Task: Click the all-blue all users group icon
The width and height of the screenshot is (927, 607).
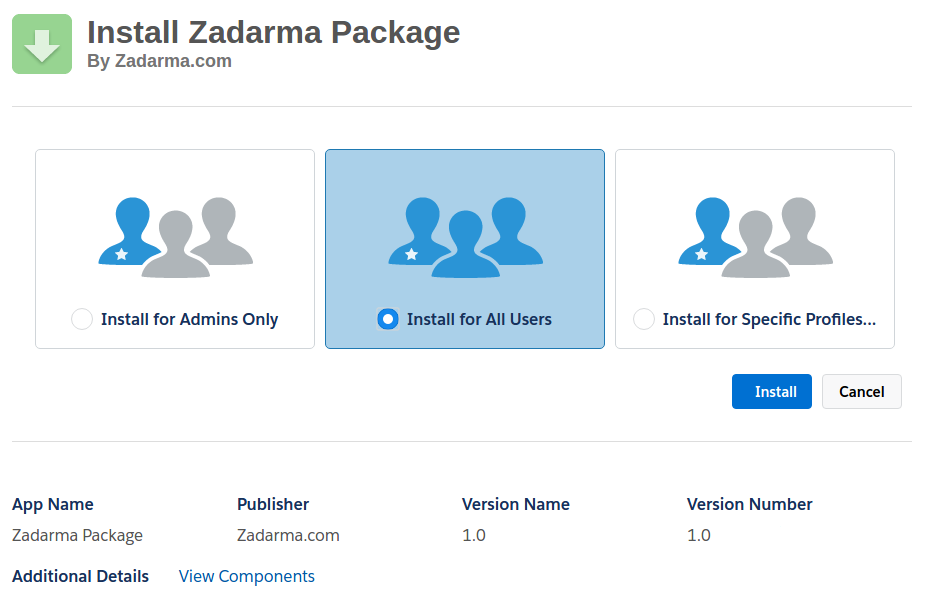Action: click(465, 237)
